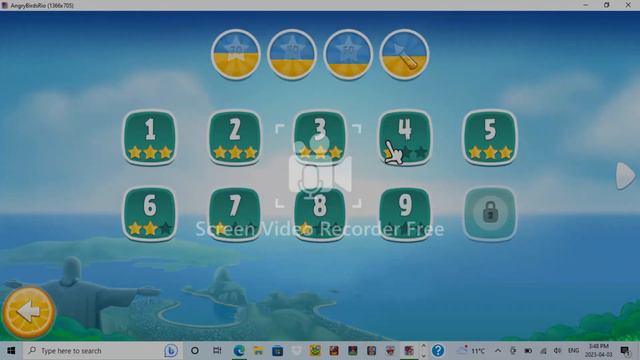Start level 9 with no stars
This screenshot has width=640, height=360.
pos(405,214)
